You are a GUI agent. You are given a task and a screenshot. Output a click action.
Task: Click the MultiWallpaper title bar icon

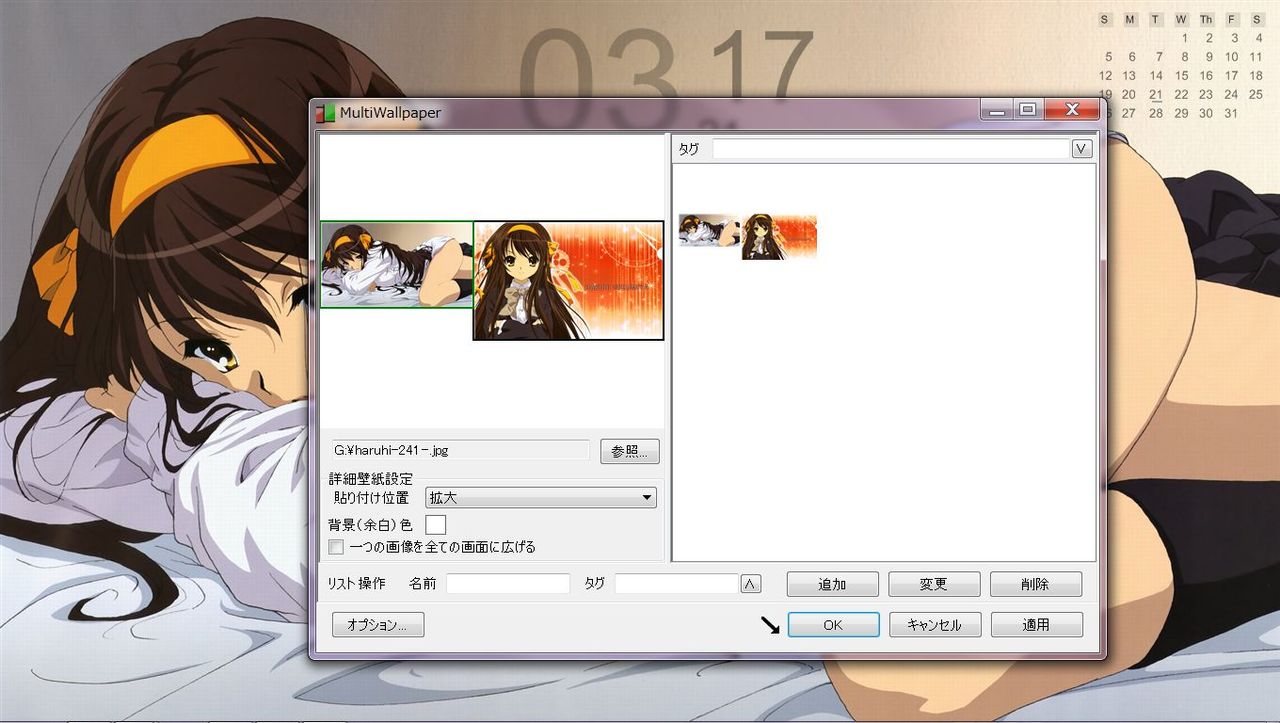coord(324,112)
